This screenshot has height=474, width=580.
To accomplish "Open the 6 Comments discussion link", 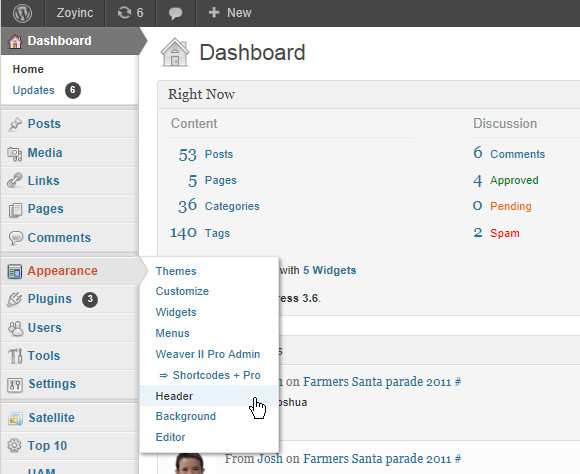I will click(509, 153).
